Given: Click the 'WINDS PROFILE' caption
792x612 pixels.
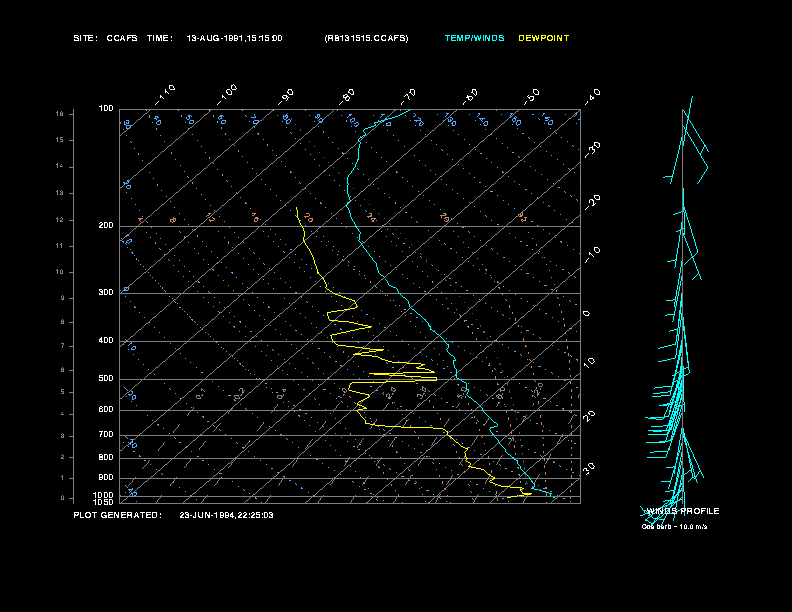Looking at the screenshot, I should click(x=683, y=511).
